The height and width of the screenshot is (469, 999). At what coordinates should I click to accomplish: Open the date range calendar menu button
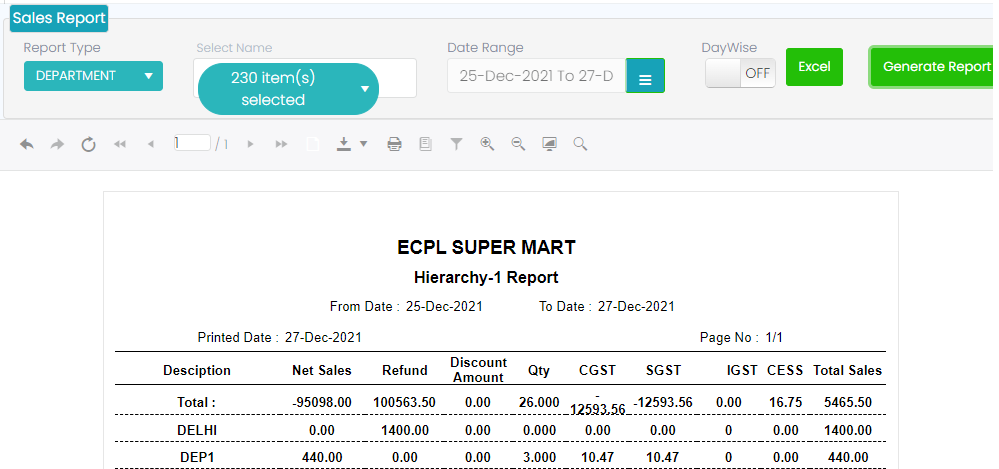tap(645, 76)
